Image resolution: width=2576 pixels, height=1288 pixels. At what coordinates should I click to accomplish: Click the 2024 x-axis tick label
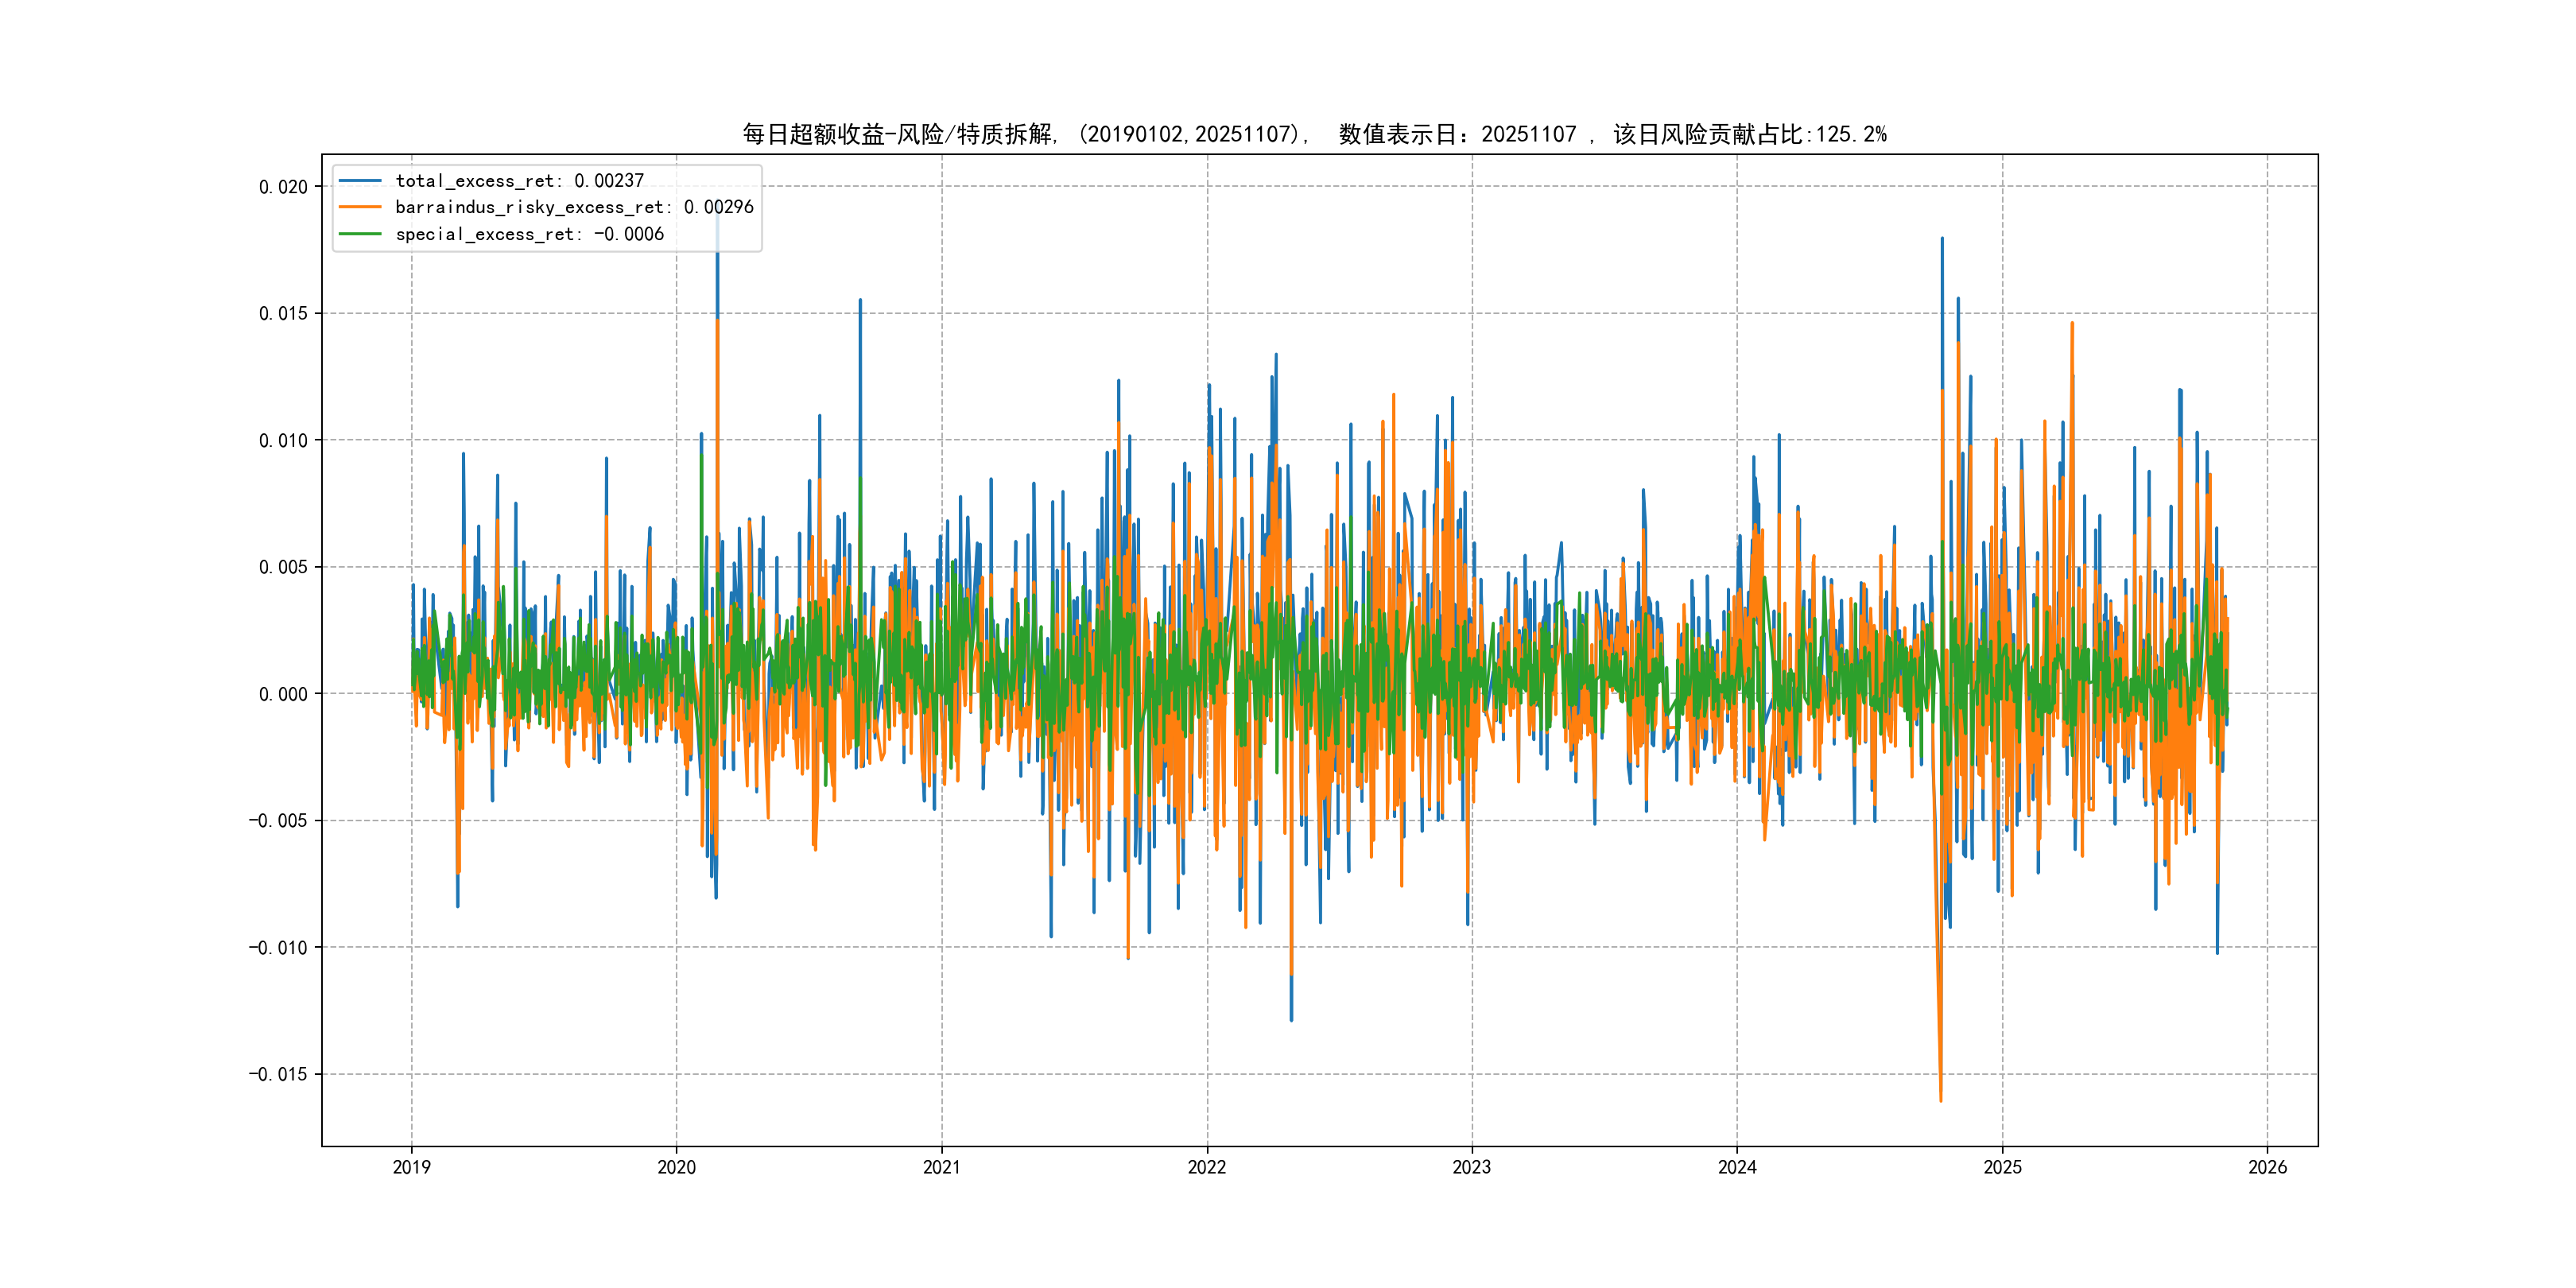click(x=1737, y=1167)
